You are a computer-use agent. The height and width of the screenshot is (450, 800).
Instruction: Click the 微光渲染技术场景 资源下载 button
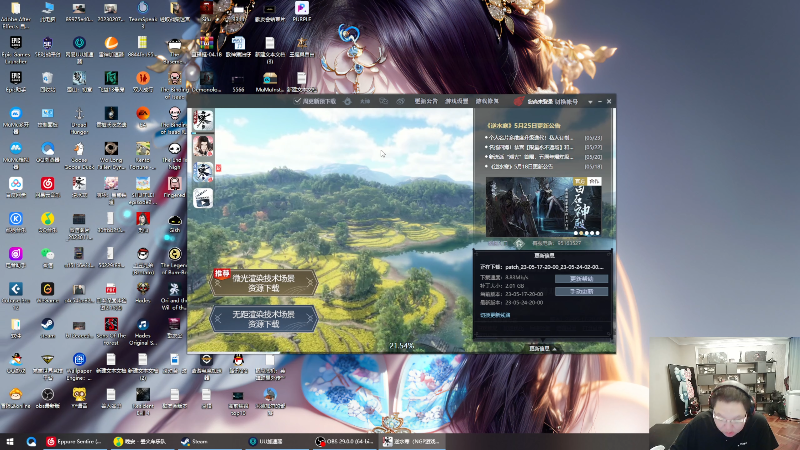(263, 283)
